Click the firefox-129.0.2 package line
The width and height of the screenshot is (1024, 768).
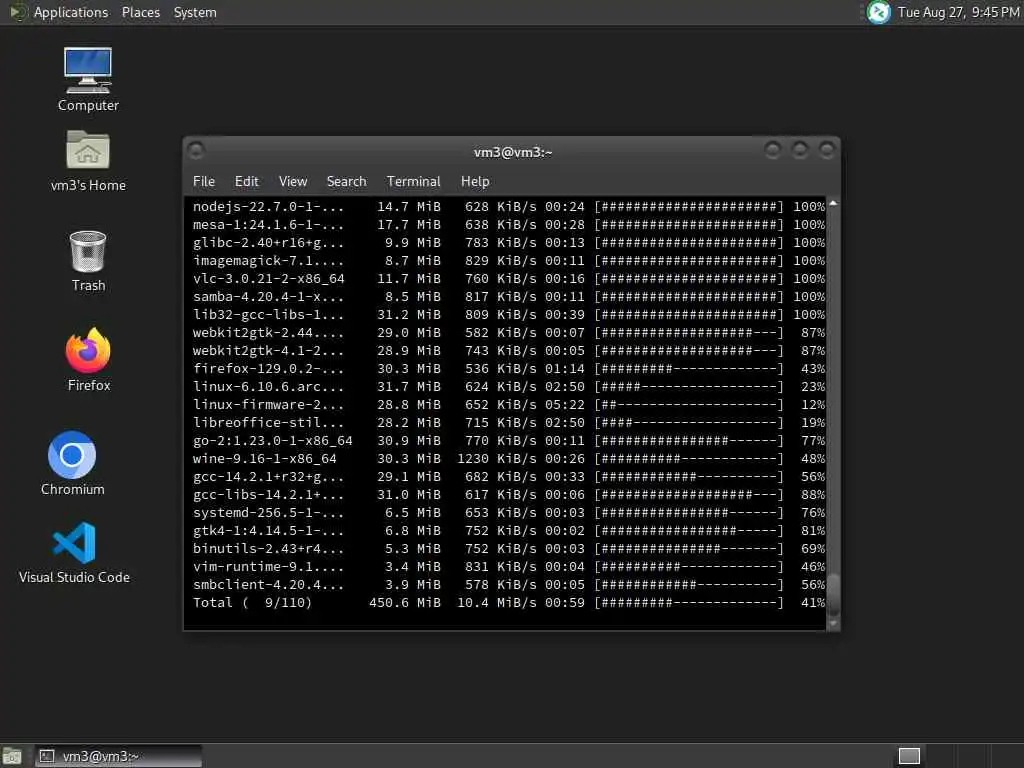(509, 369)
